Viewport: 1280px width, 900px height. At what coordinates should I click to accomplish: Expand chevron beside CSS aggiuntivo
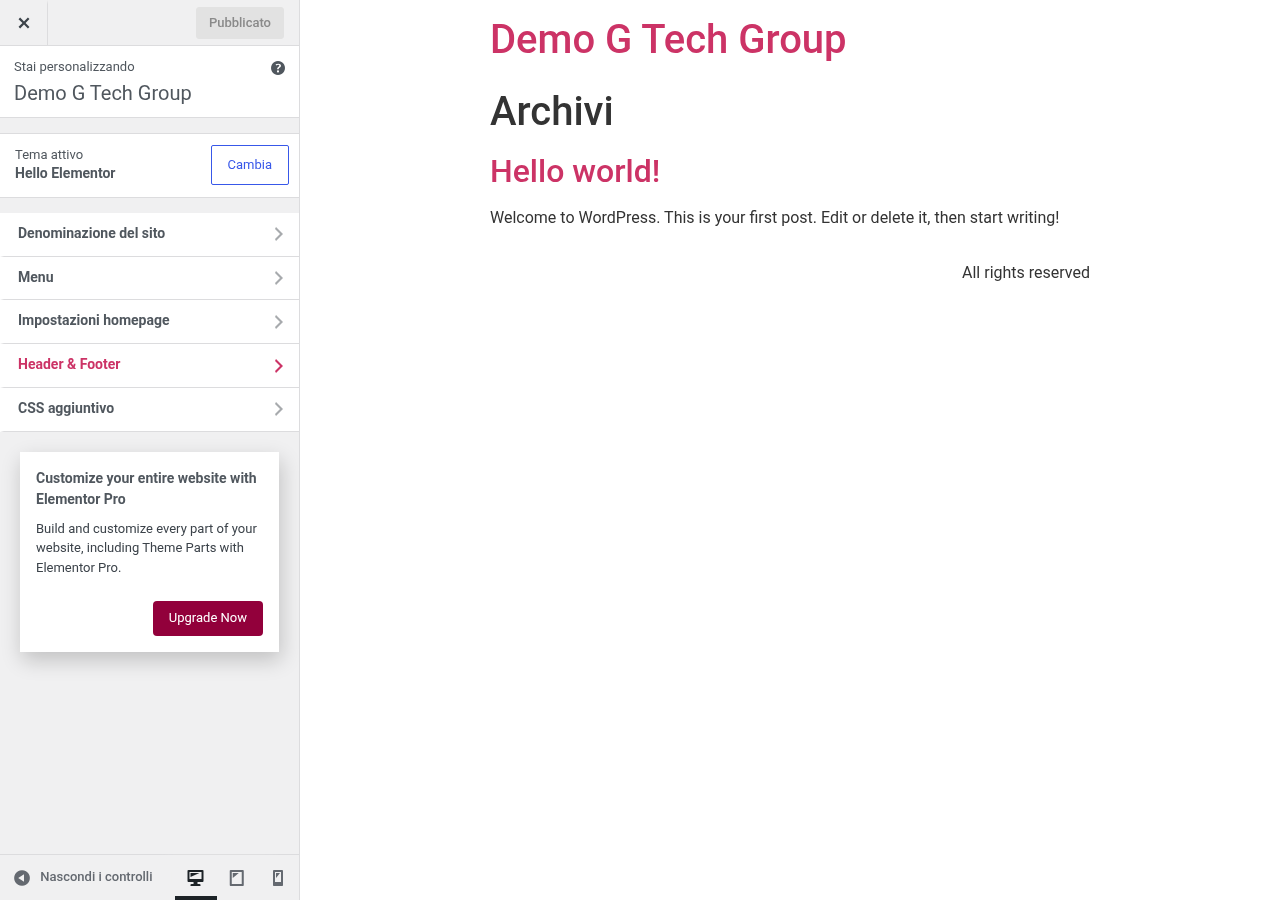click(x=279, y=409)
